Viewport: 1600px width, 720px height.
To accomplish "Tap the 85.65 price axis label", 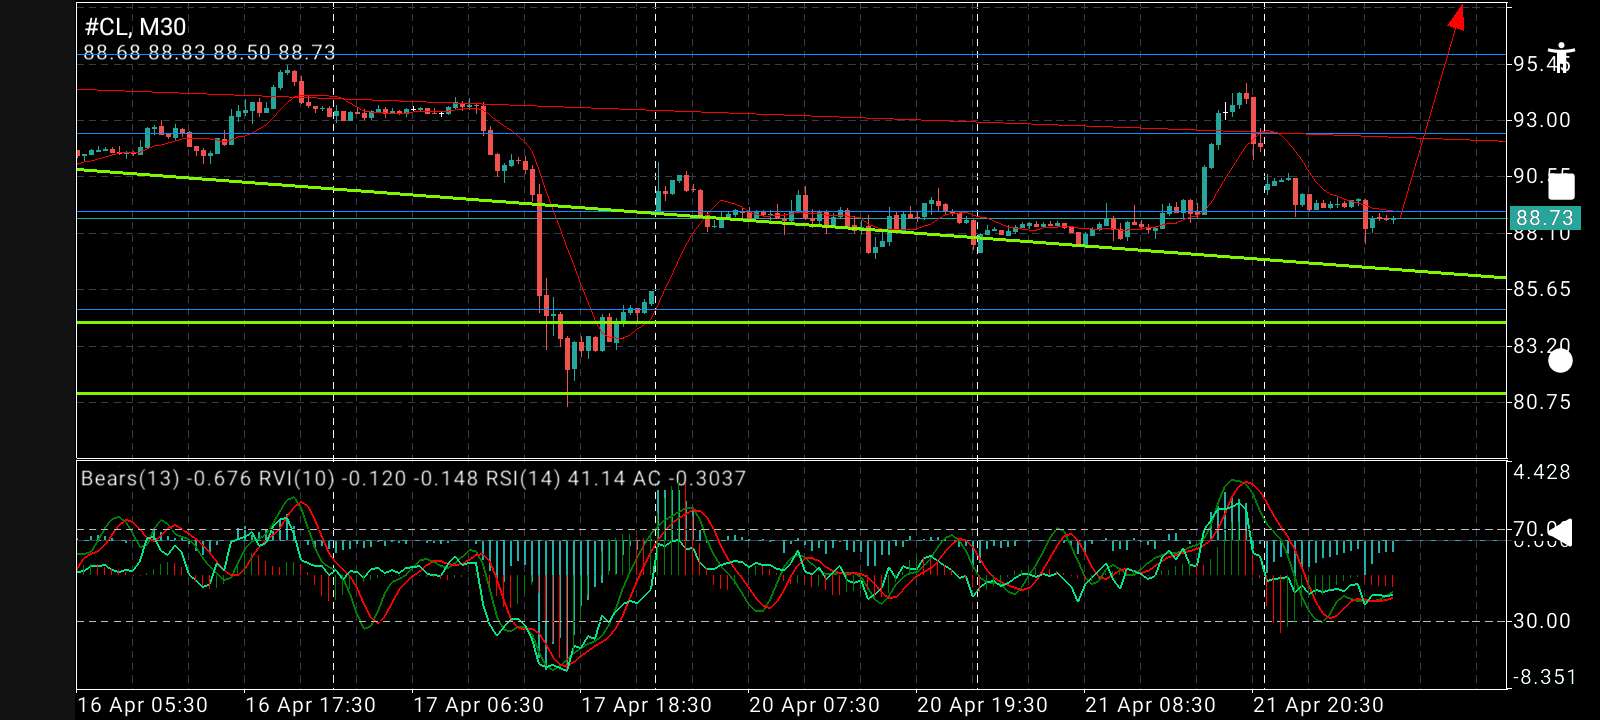I will (1541, 289).
